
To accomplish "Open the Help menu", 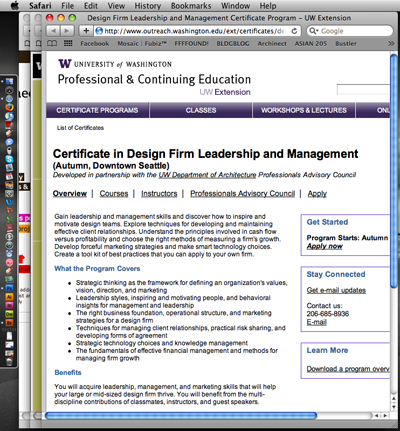I will 268,6.
